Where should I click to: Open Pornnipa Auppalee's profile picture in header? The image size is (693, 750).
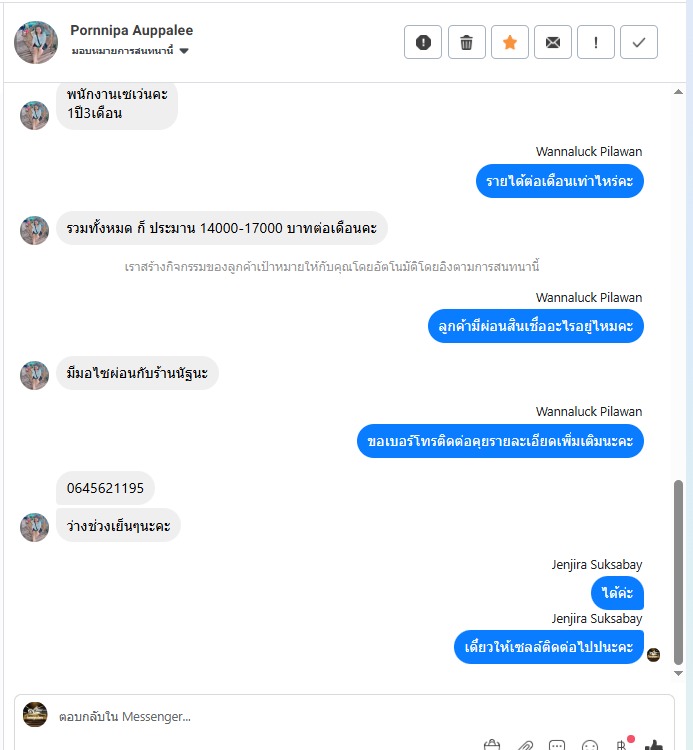pos(36,42)
